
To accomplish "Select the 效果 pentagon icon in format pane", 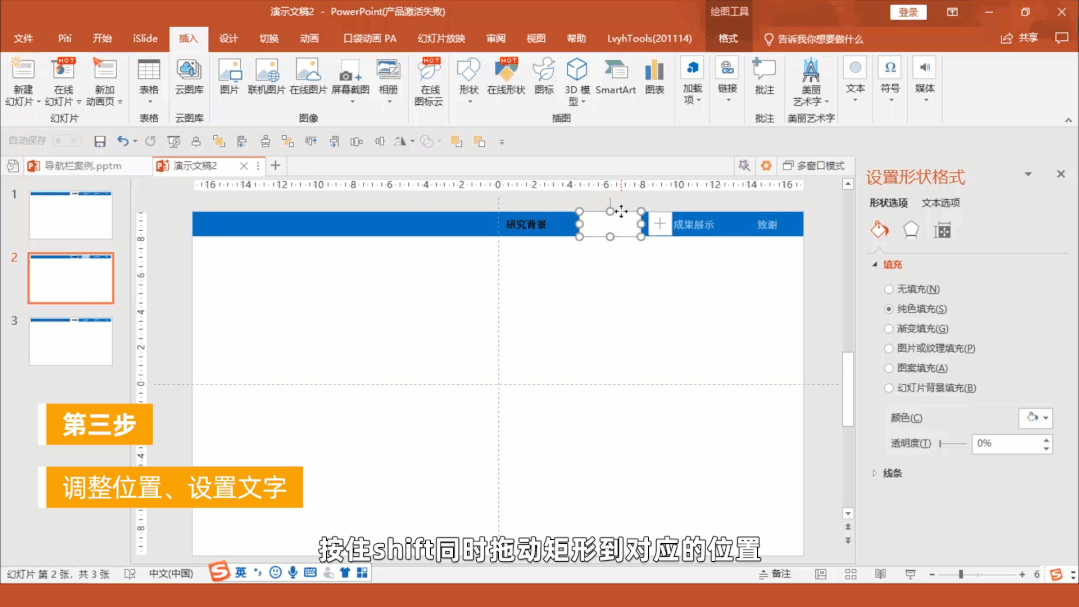I will [911, 230].
